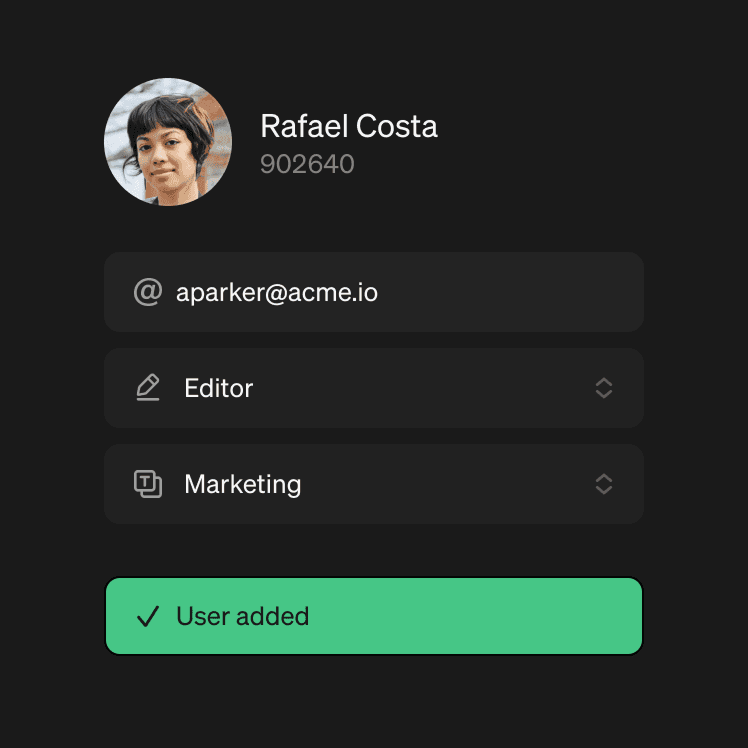Click the user ID 902640
Viewport: 748px width, 748px height.
coord(307,164)
